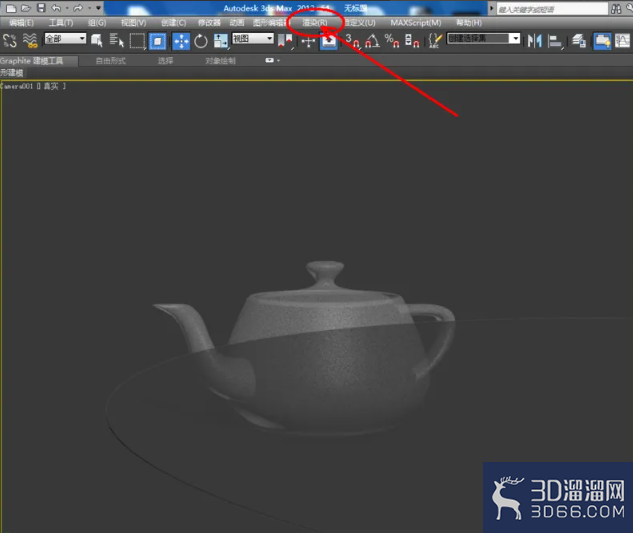Toggle the Spinner Snap magnet
This screenshot has width=633, height=533.
[x=412, y=41]
